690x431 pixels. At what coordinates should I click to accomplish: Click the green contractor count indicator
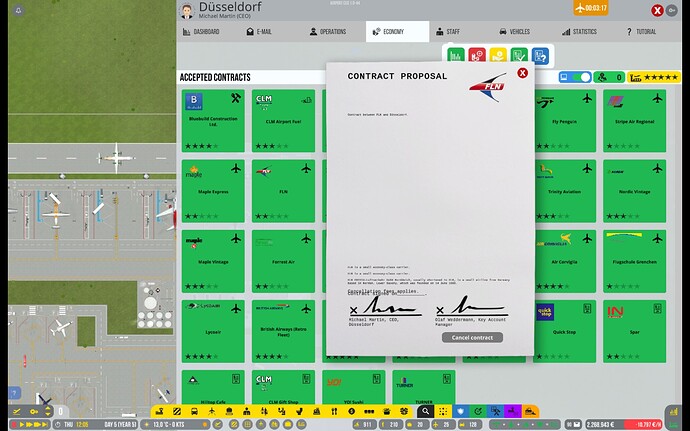609,77
